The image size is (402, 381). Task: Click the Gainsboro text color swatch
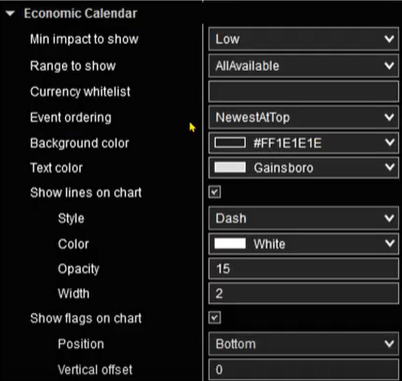coord(230,168)
